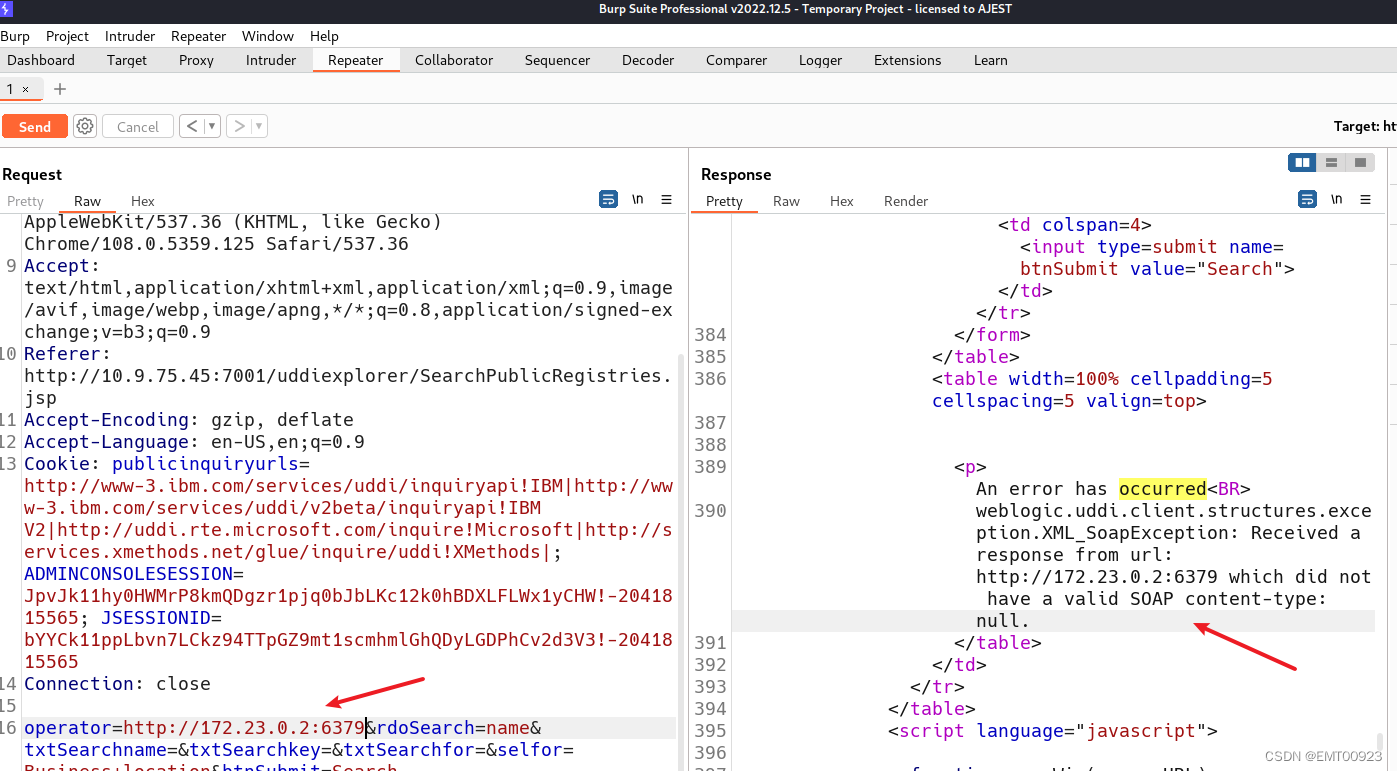This screenshot has height=771, width=1397.
Task: Click the Burp Suite window logo icon
Action: pyautogui.click(x=8, y=9)
